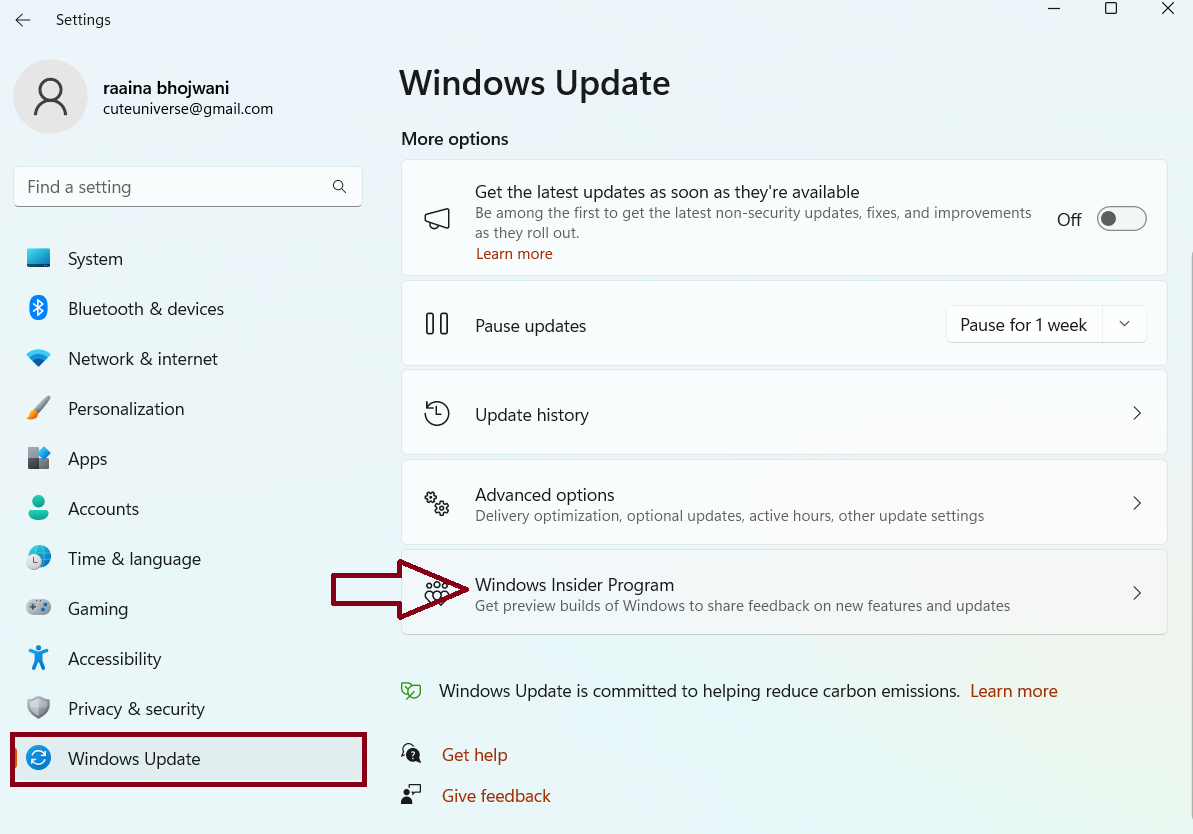The width and height of the screenshot is (1193, 834).
Task: Click Learn more about carbon emissions
Action: tap(1013, 691)
